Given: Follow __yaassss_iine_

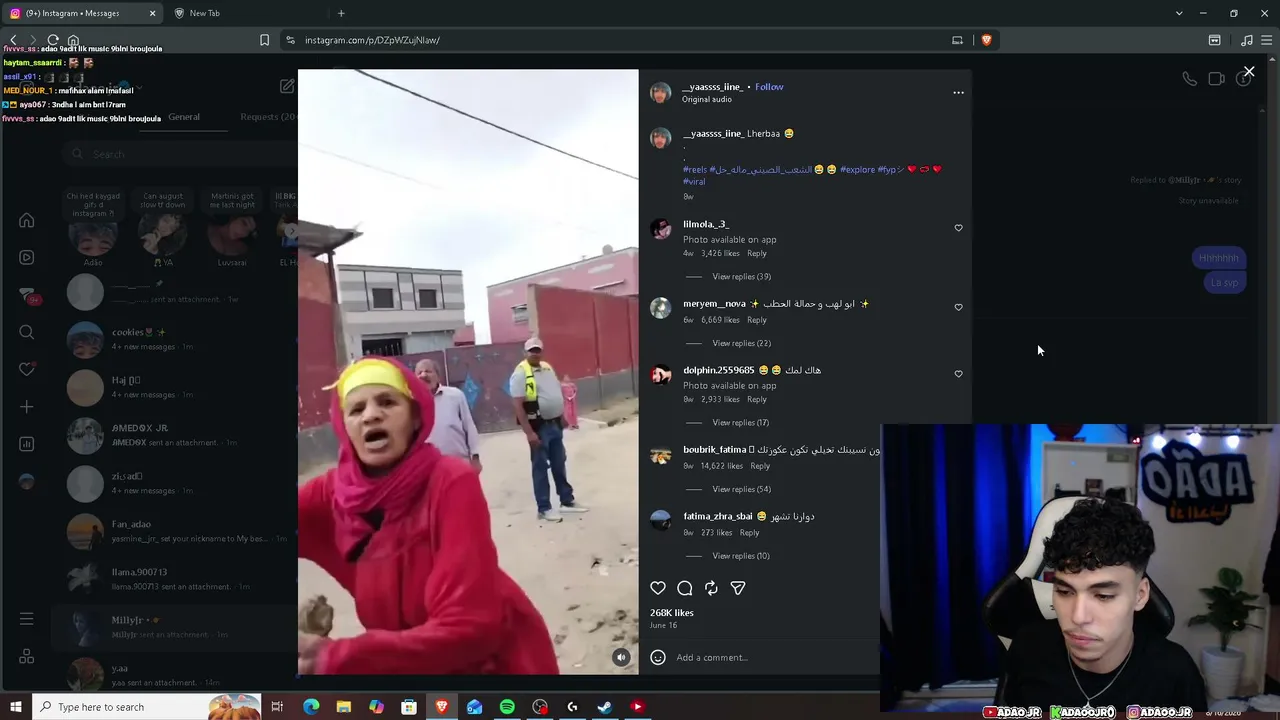Looking at the screenshot, I should coord(769,87).
